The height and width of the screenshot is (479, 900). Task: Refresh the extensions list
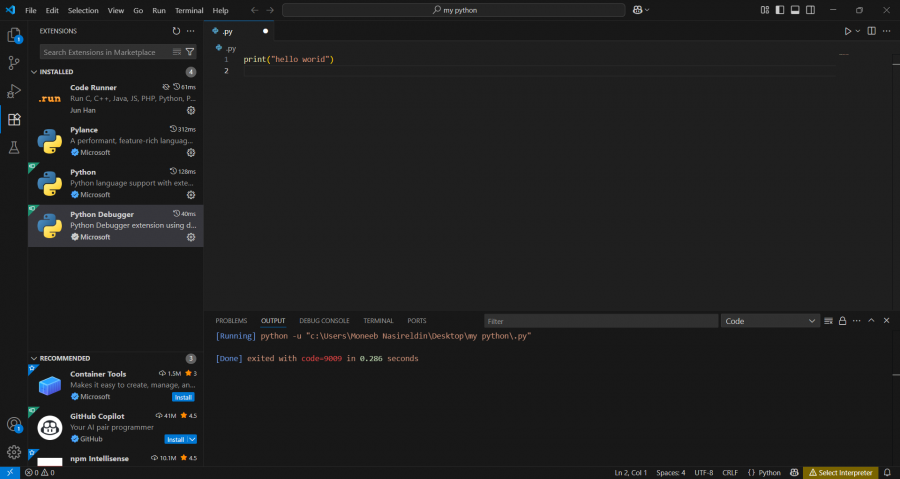(176, 31)
